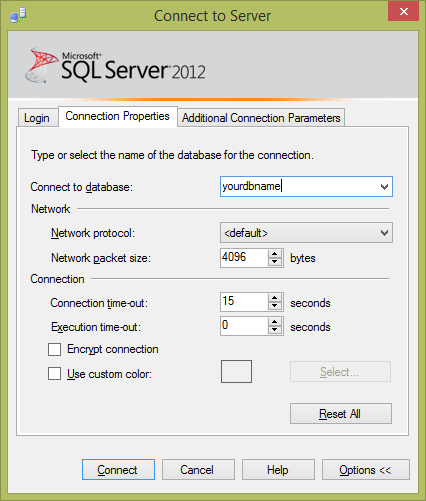
Task: Click the 'bytes' unit text
Action: tap(303, 258)
